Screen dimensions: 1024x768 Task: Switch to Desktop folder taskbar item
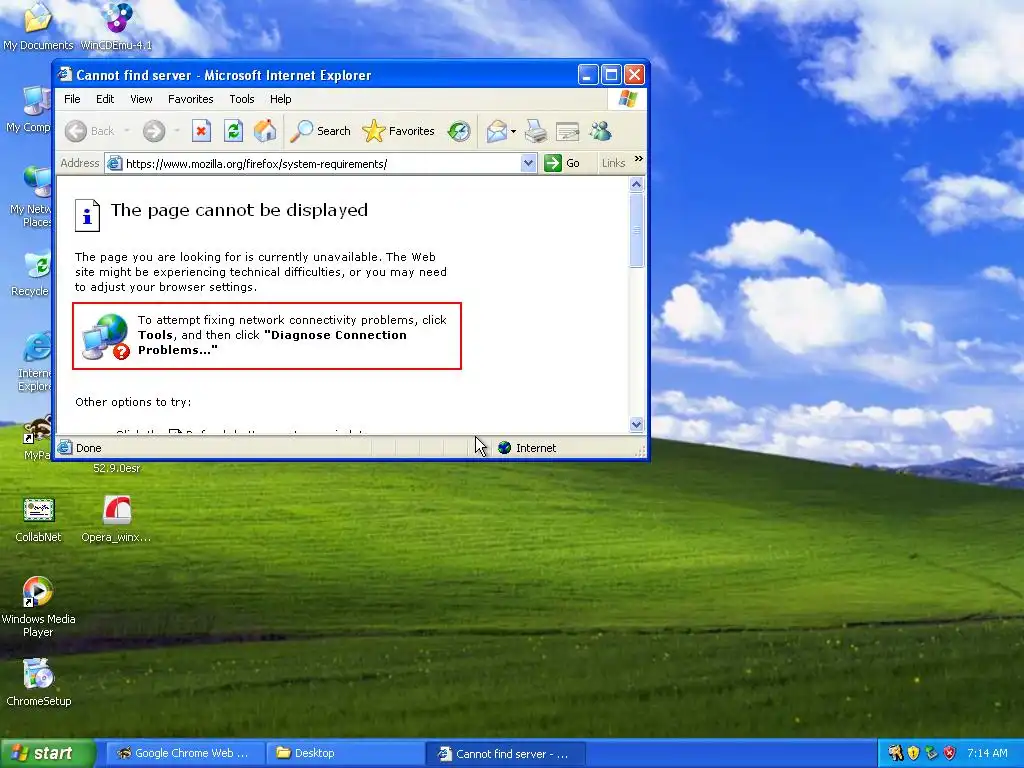345,754
